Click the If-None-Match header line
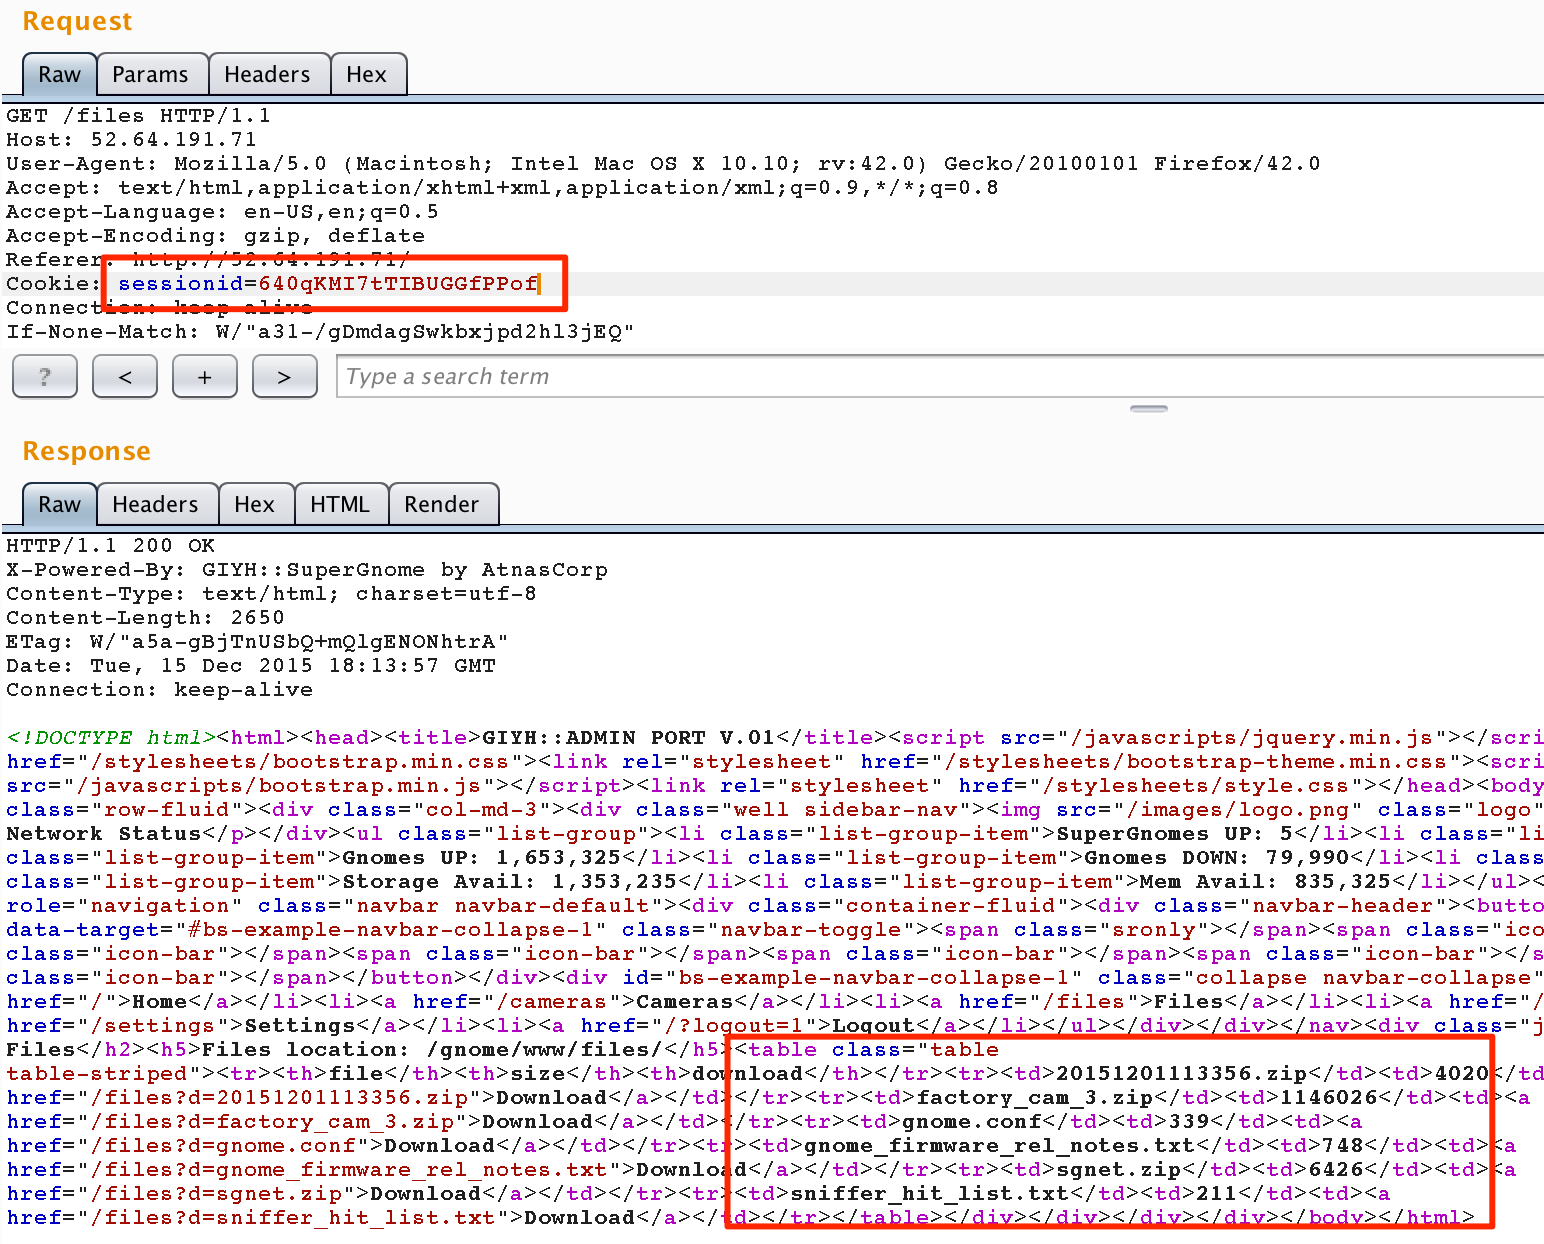1544x1244 pixels. tap(320, 332)
